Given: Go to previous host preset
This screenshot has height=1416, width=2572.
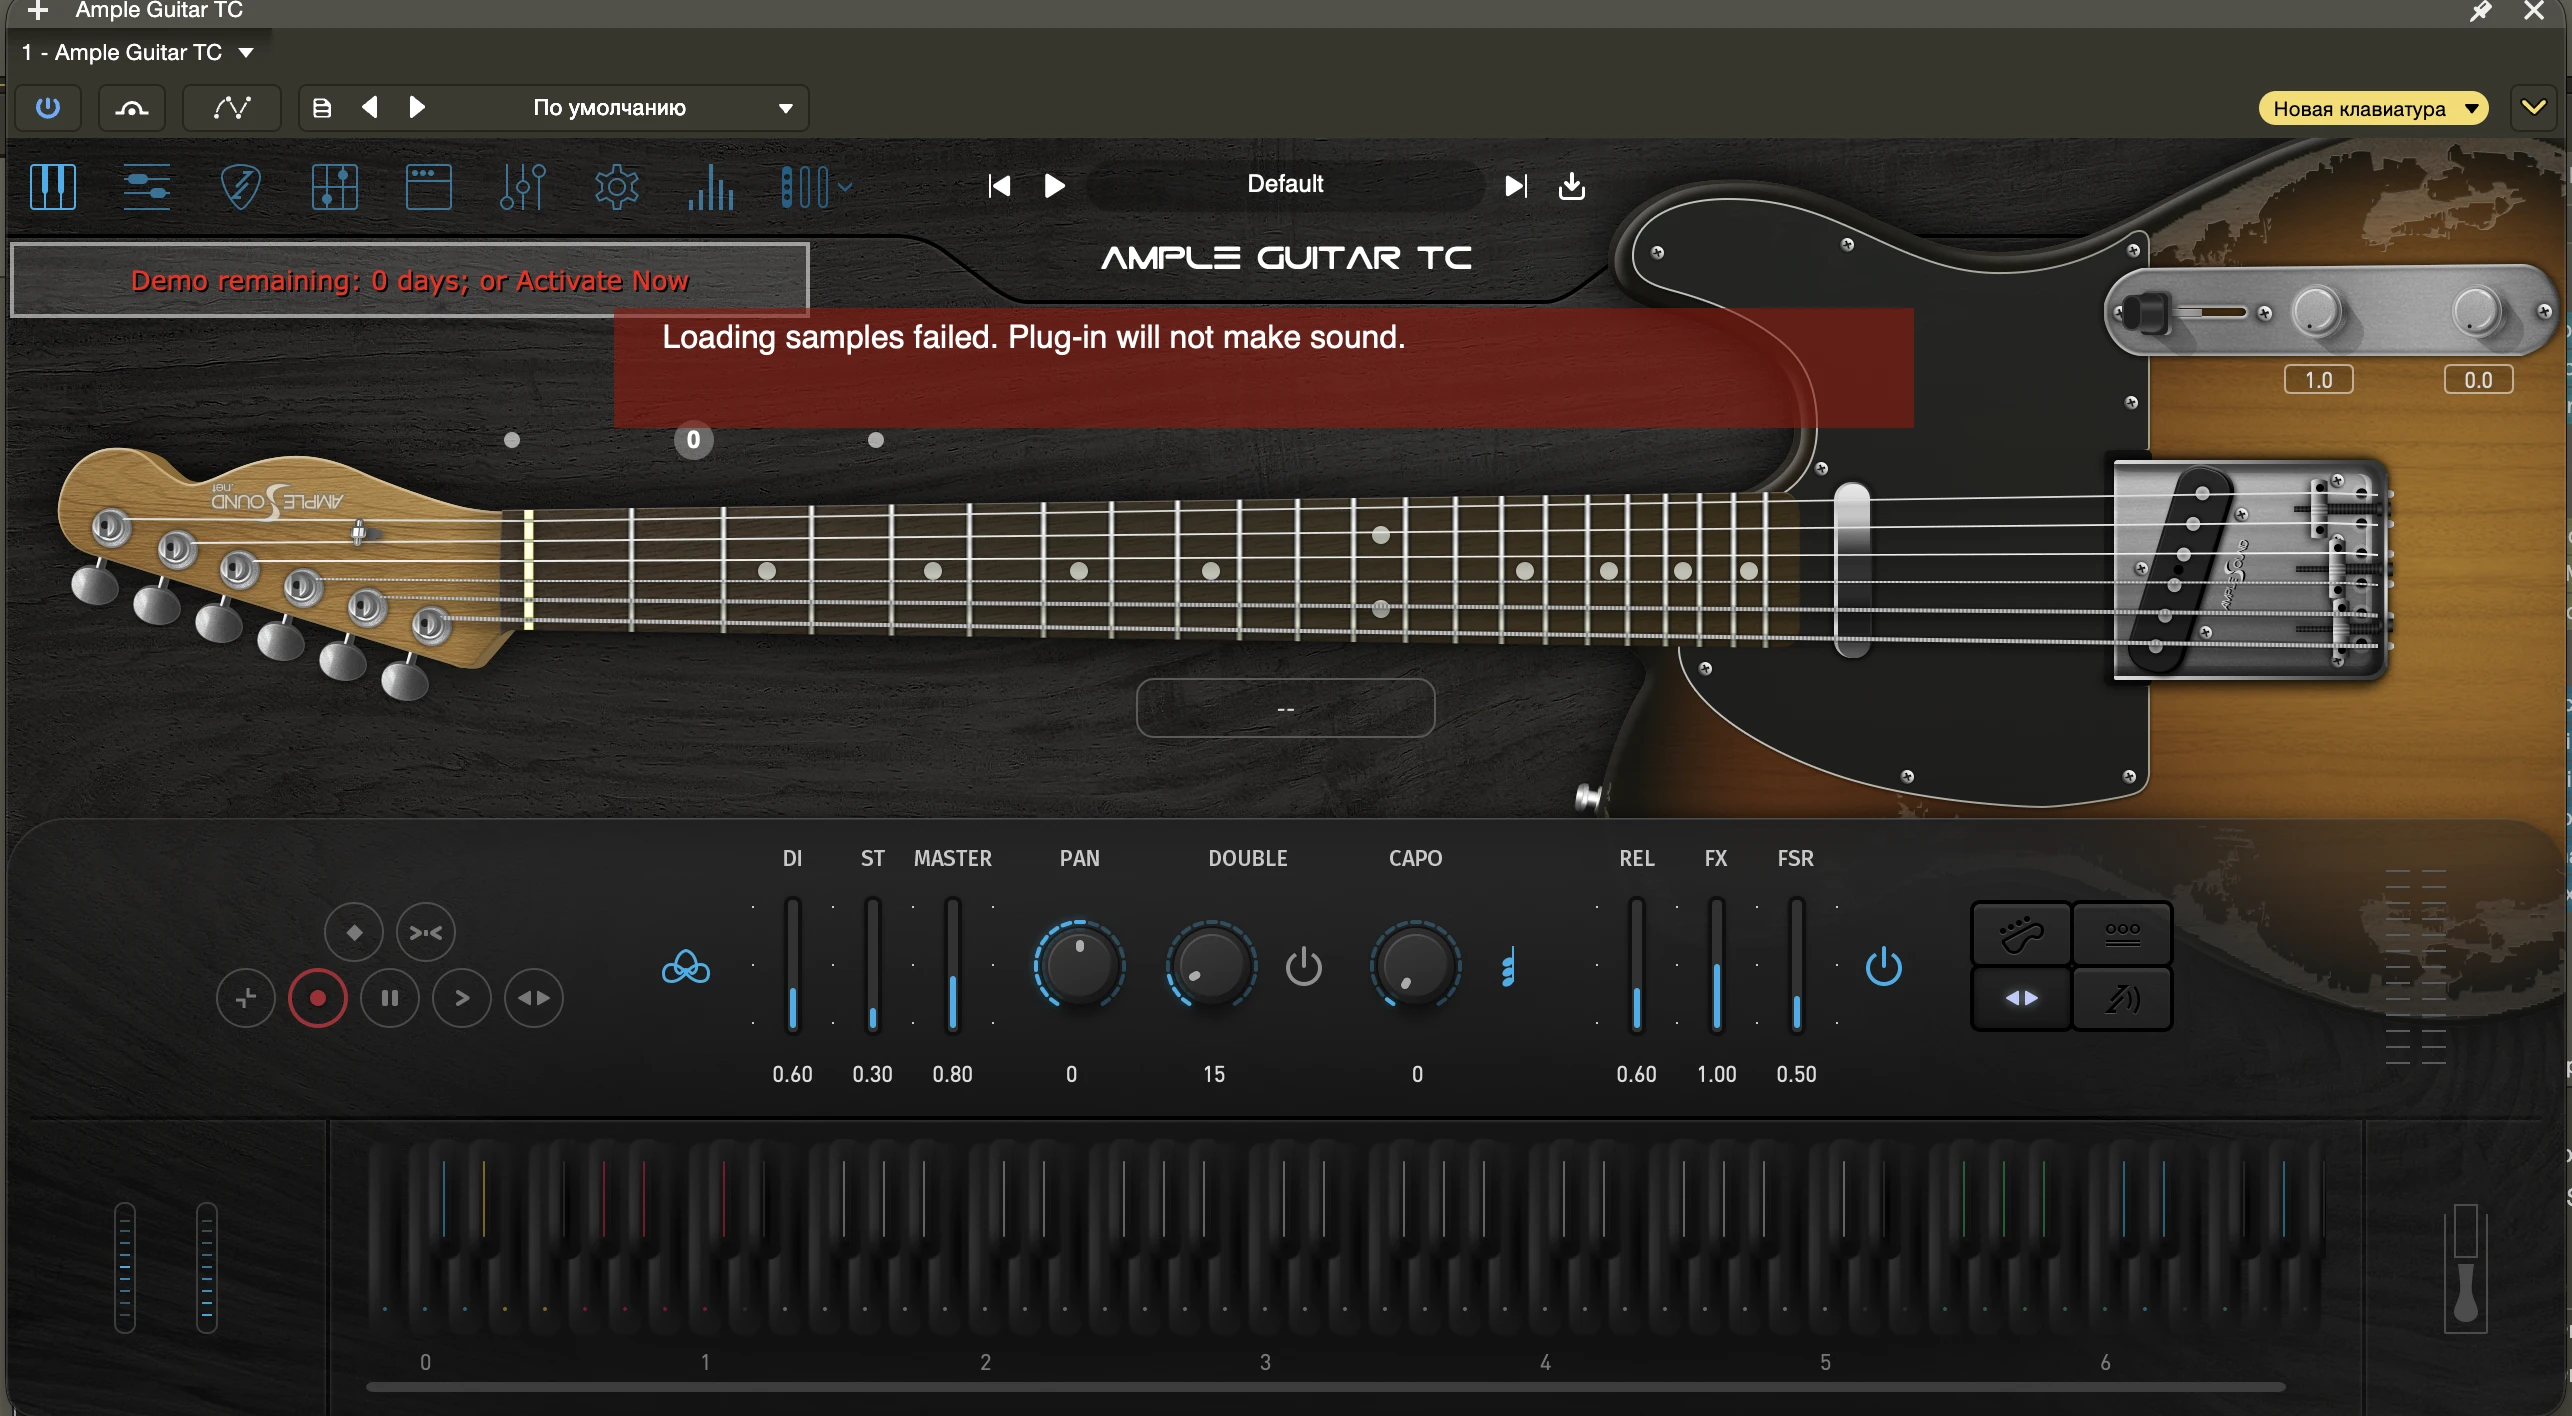Looking at the screenshot, I should coord(370,107).
